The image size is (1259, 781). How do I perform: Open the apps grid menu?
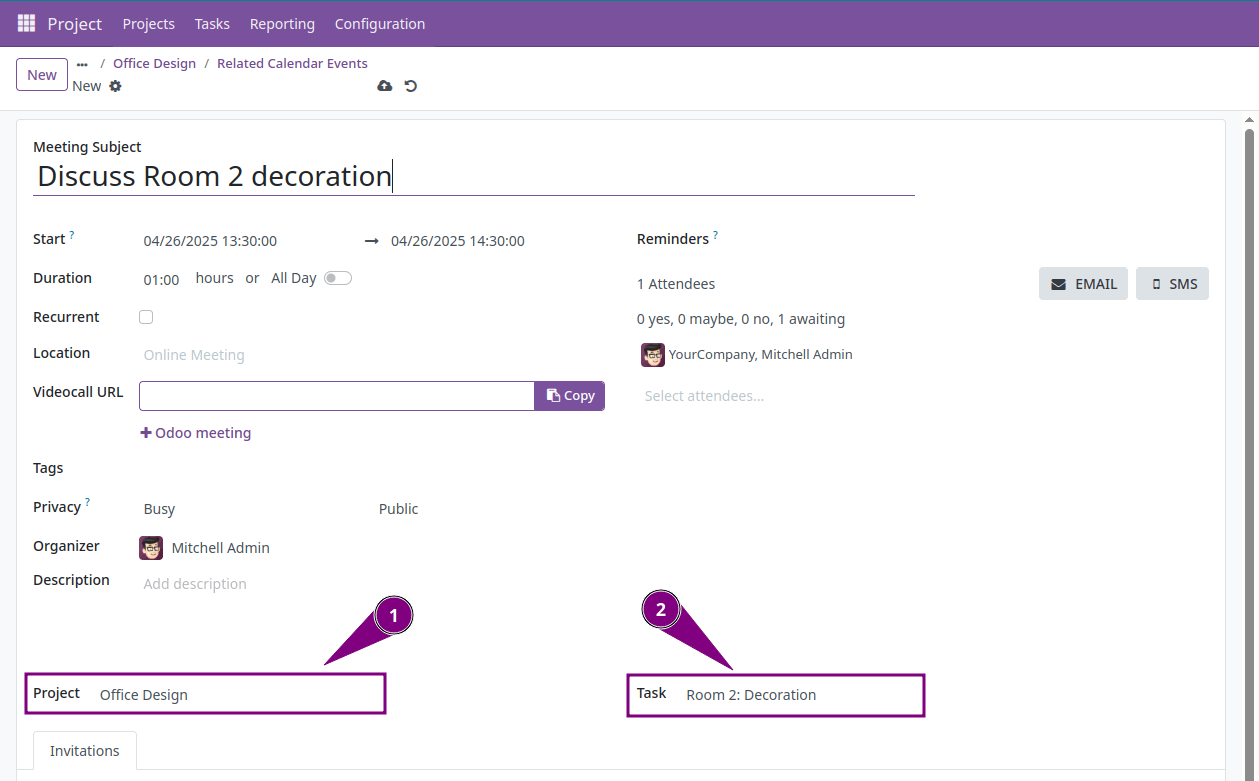[25, 23]
